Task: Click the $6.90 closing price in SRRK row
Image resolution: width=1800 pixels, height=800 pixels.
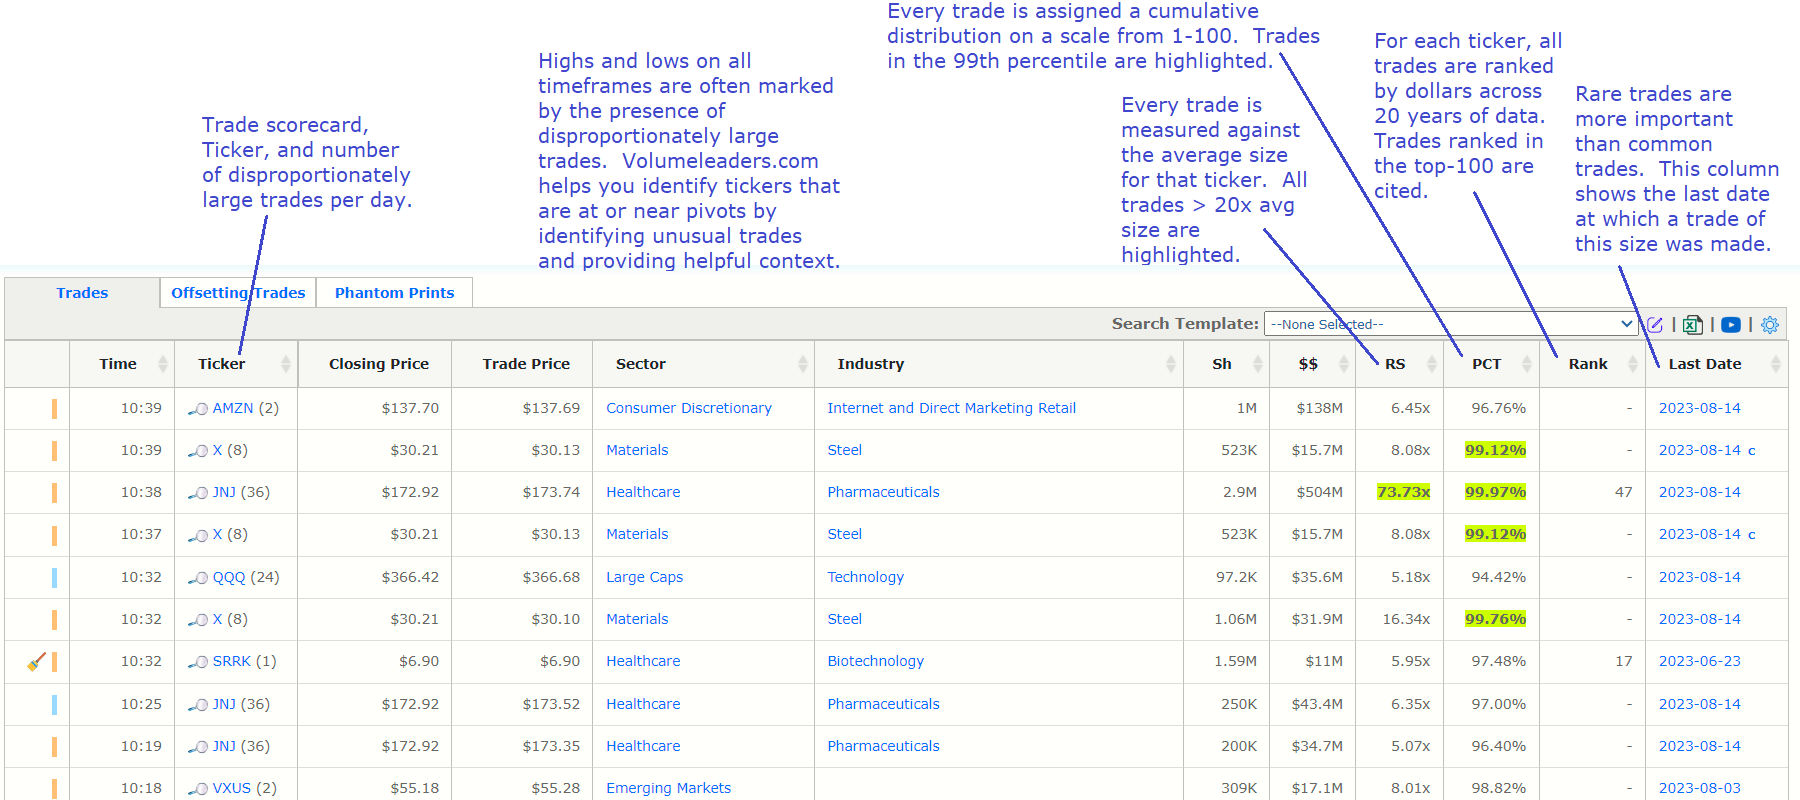Action: 419,661
